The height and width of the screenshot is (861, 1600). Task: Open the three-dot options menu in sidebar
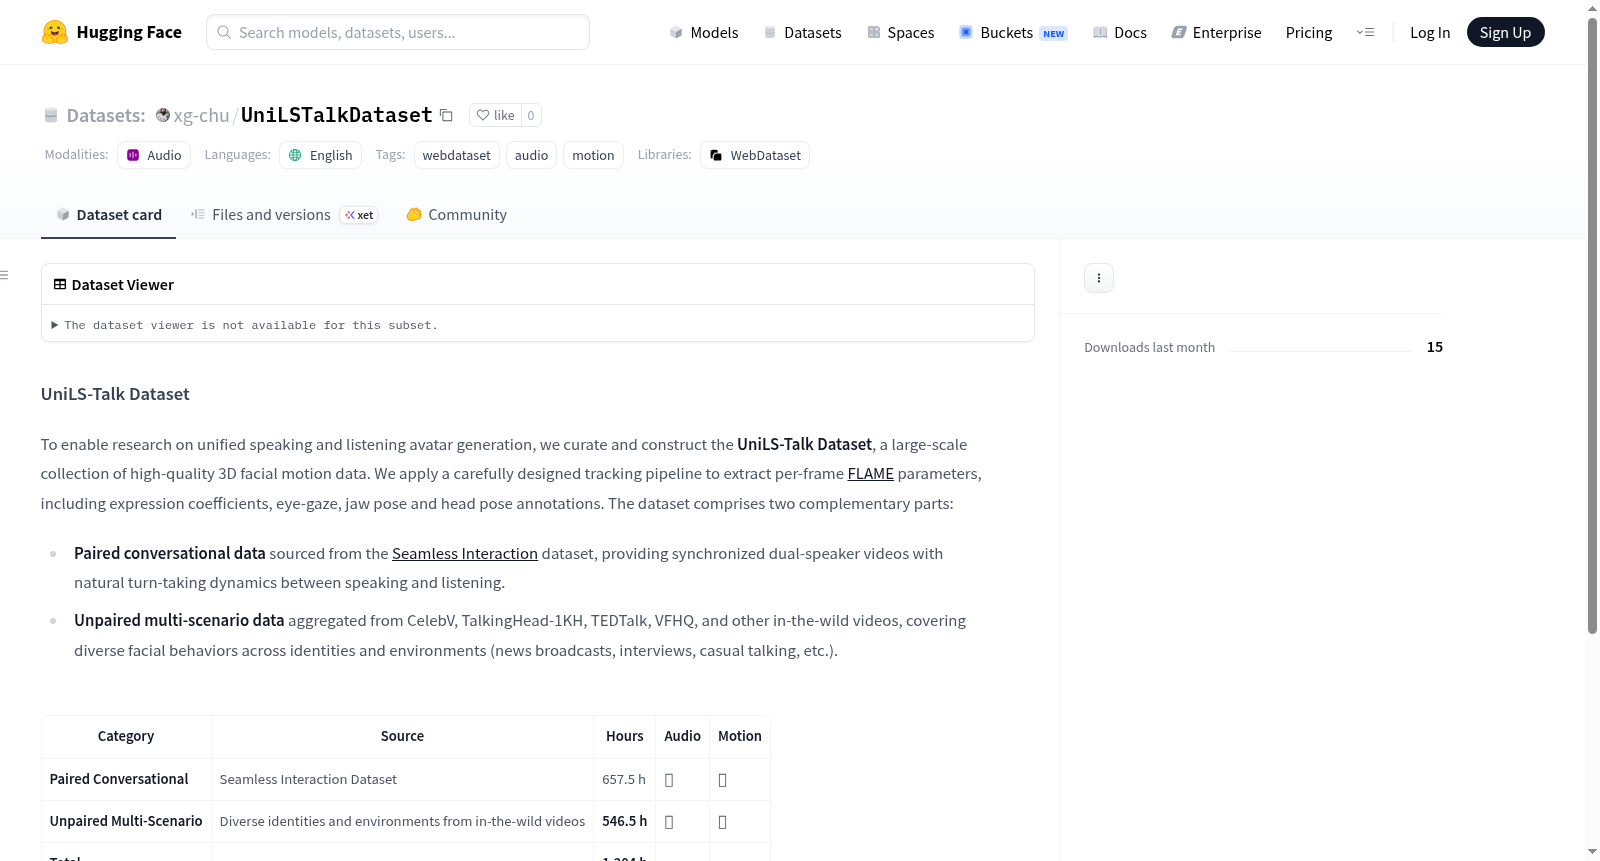pos(1099,278)
